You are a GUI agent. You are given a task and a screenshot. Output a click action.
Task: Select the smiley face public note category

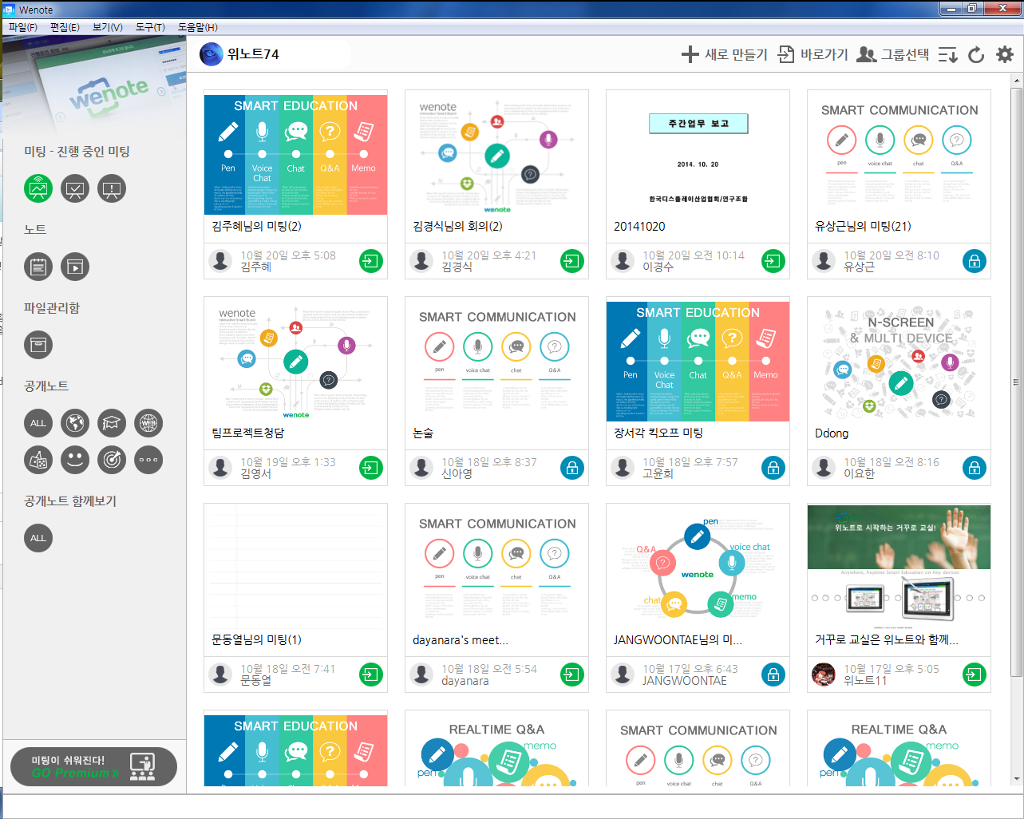point(75,460)
